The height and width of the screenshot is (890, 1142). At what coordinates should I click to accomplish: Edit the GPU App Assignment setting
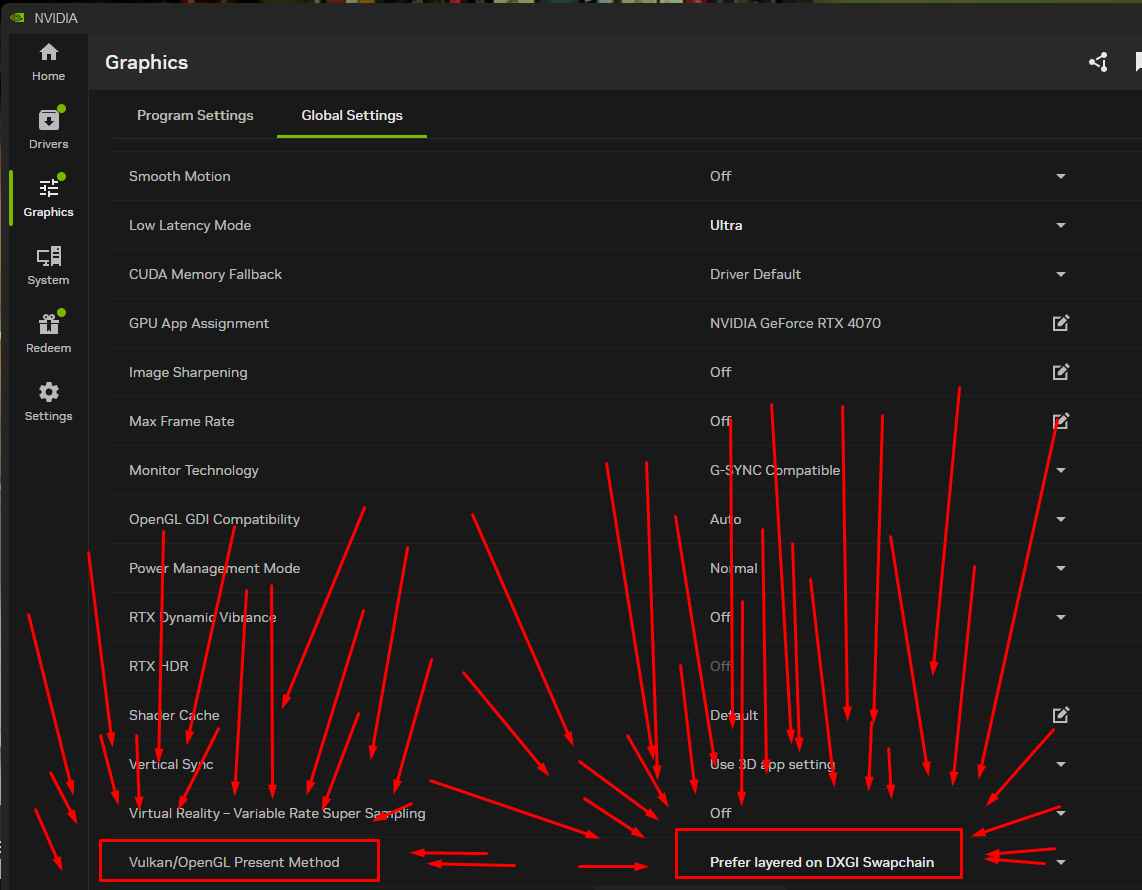(x=1060, y=323)
